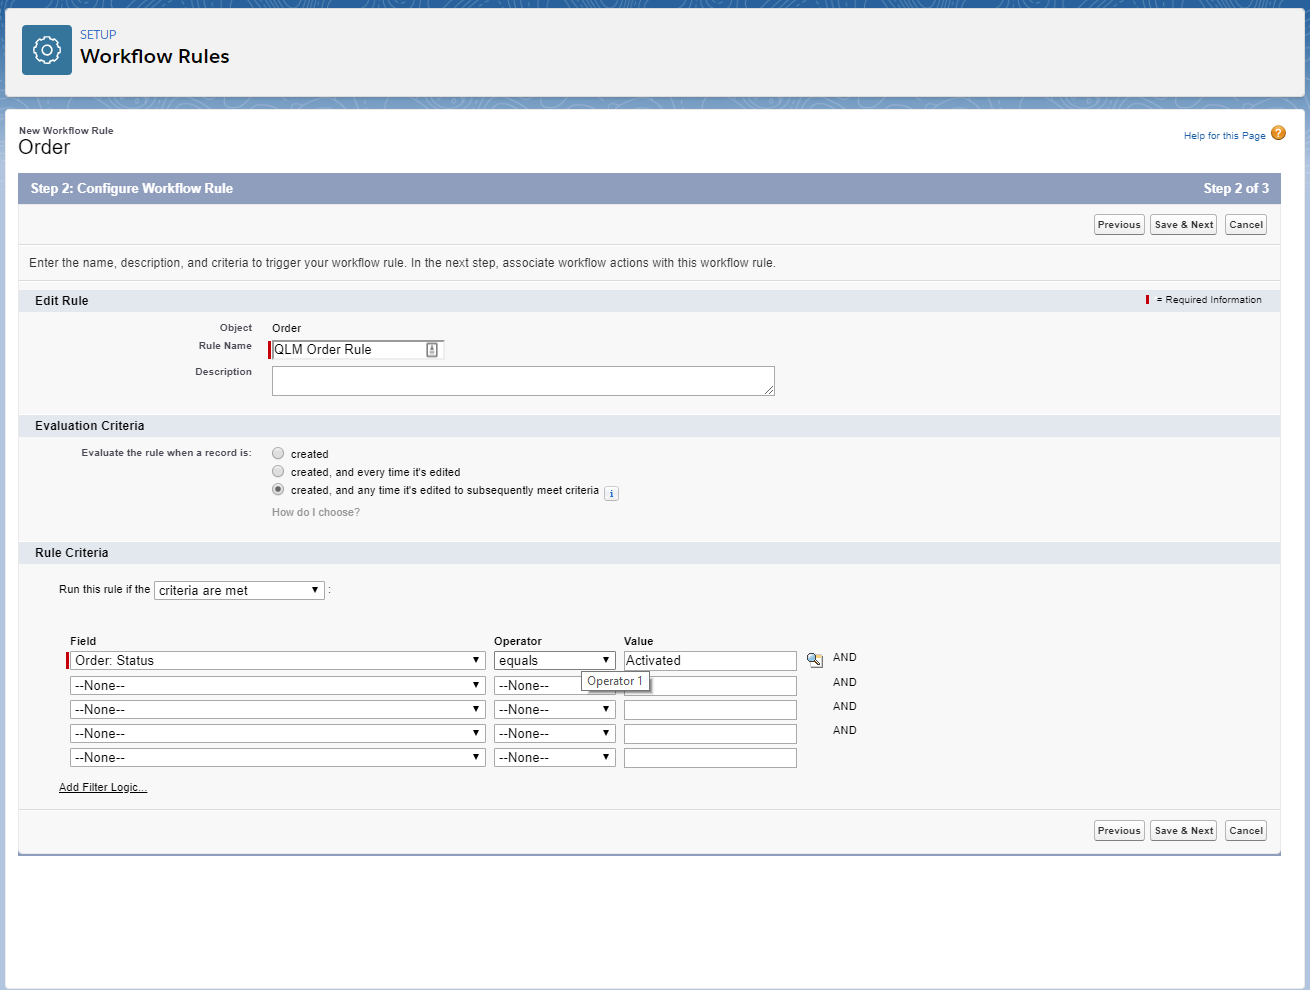Open the fifth row operator dropdown

coord(555,757)
